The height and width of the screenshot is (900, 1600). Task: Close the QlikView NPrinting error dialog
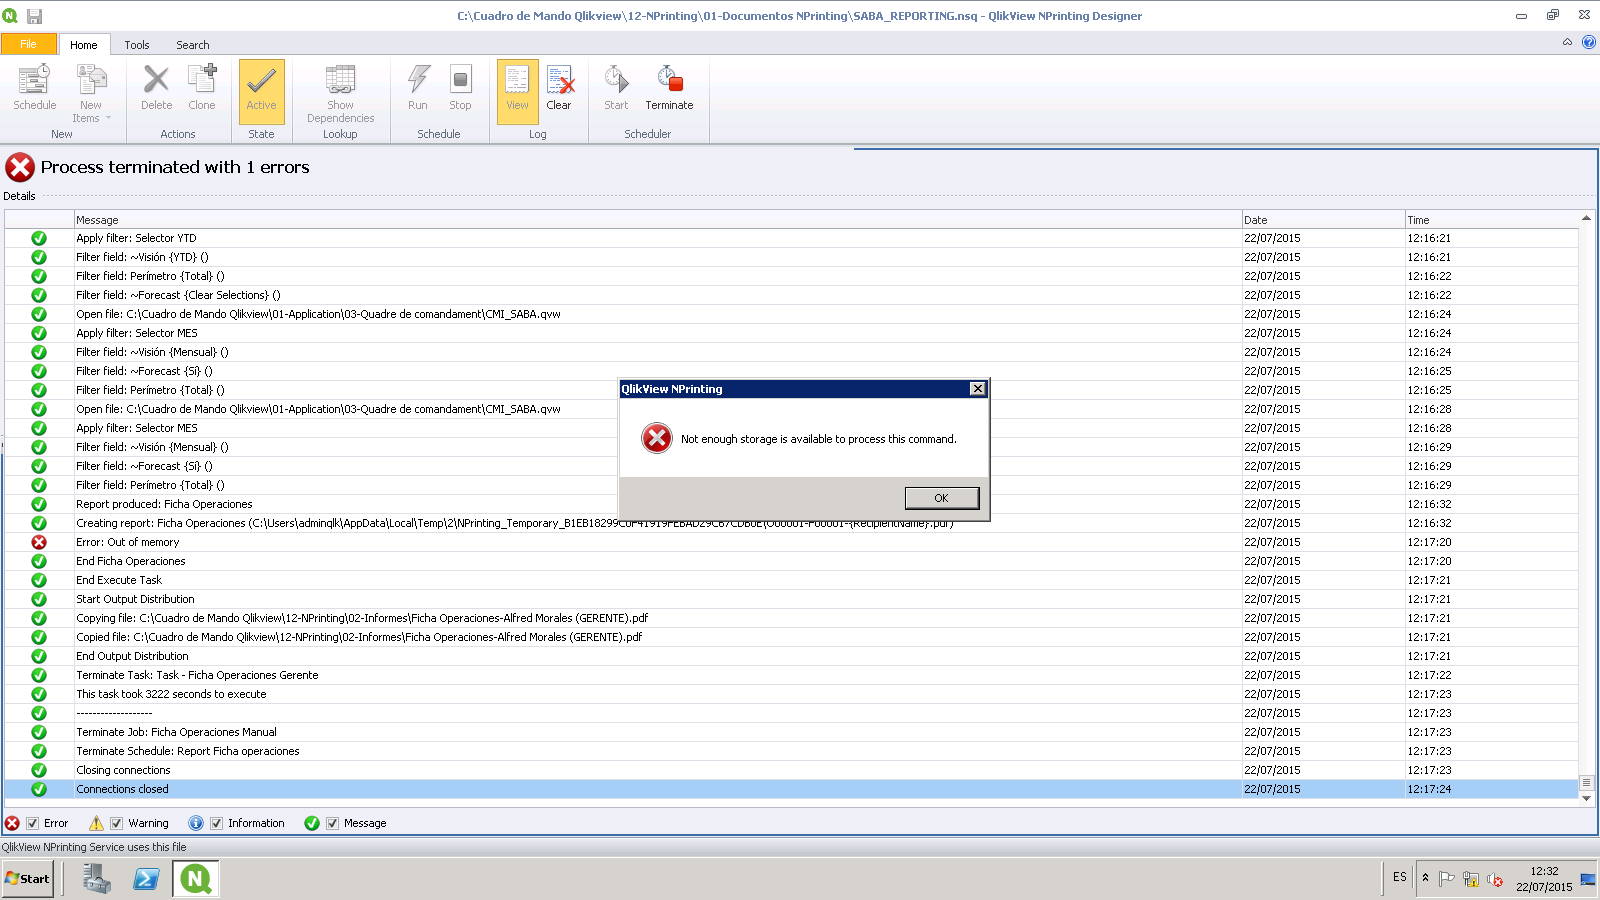tap(978, 389)
